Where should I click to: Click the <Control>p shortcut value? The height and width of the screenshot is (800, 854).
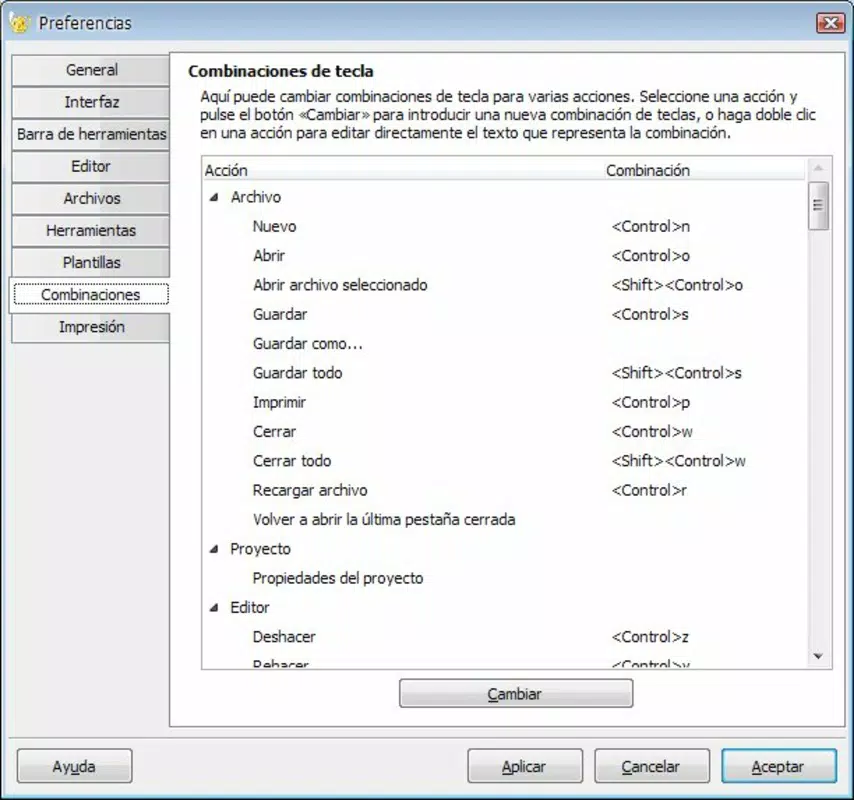(651, 402)
